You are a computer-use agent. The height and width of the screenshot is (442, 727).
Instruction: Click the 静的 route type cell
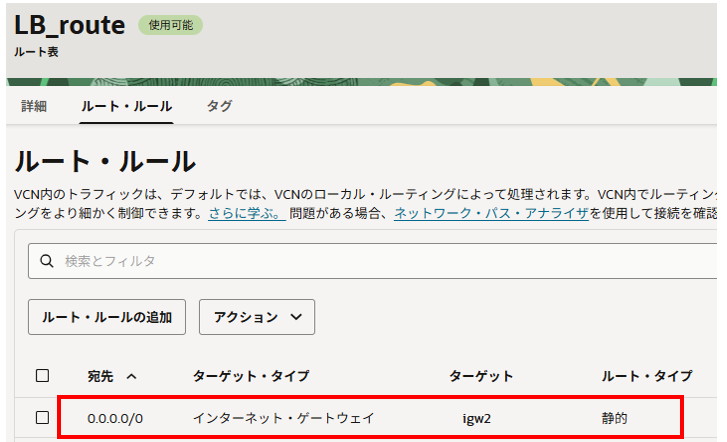coord(614,418)
